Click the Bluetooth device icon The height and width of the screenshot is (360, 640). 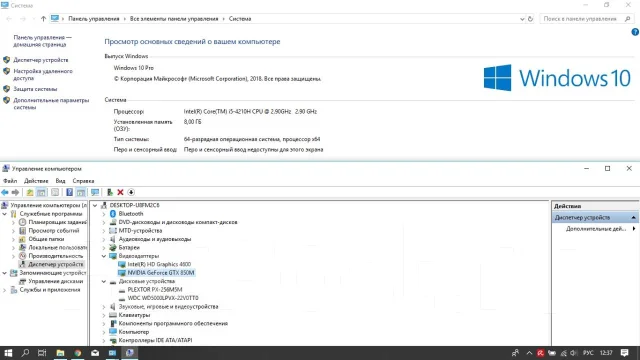[113, 214]
